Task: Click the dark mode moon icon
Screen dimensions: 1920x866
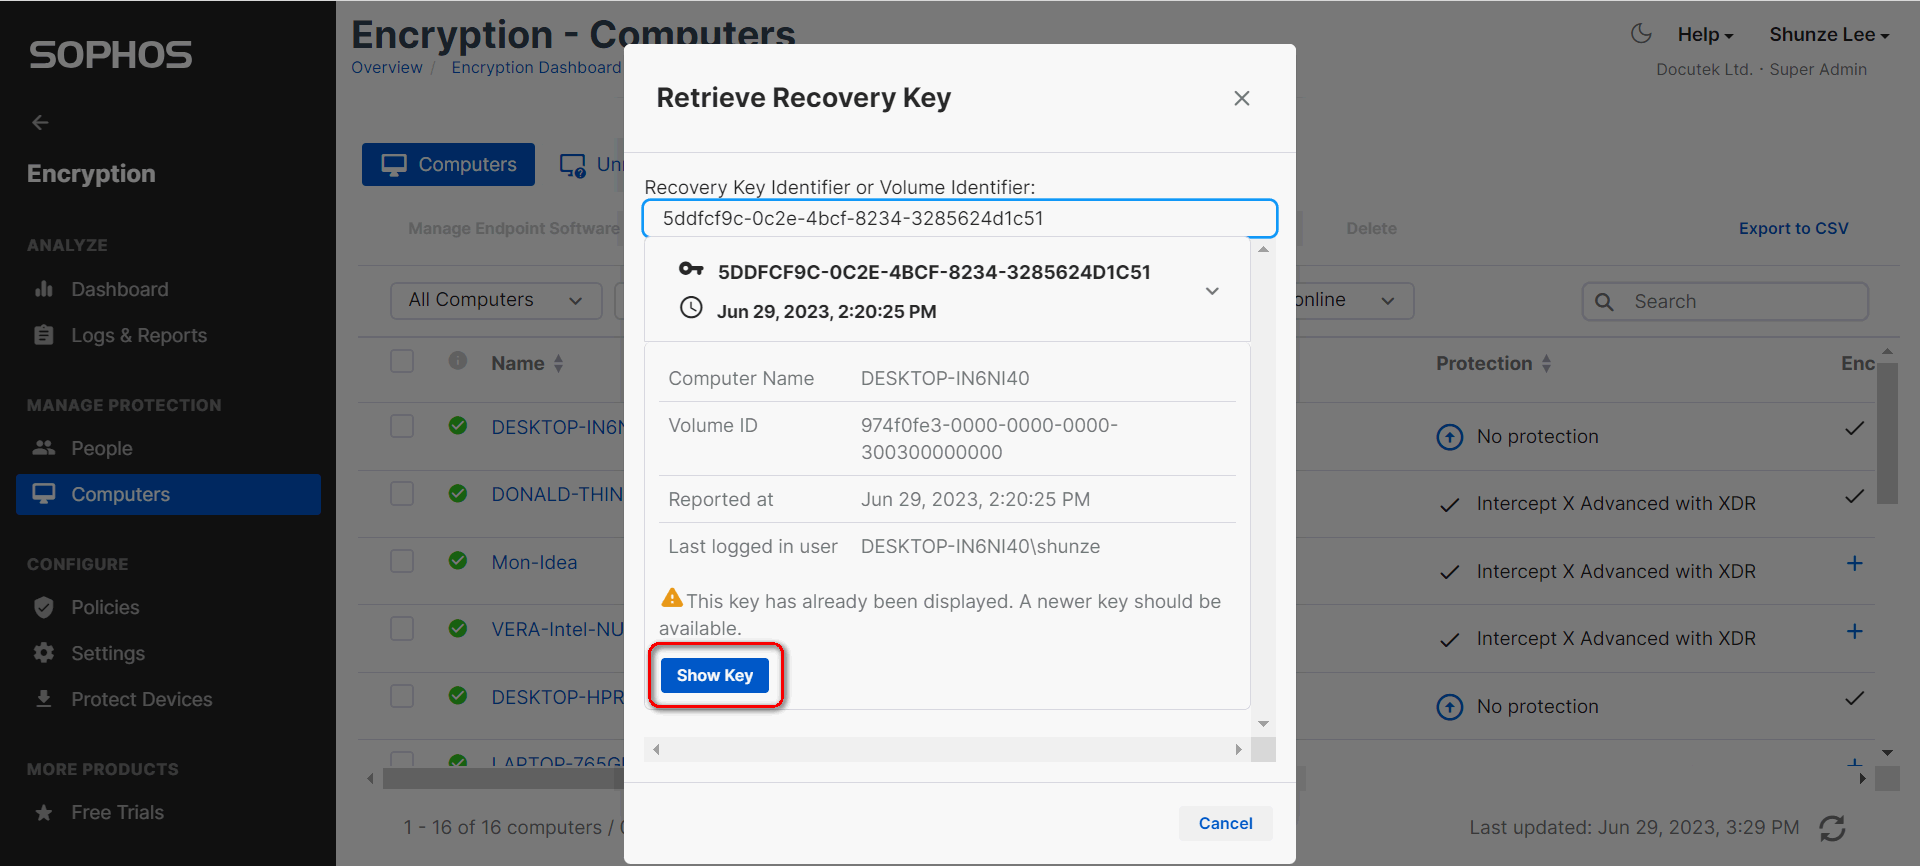Action: [1640, 34]
